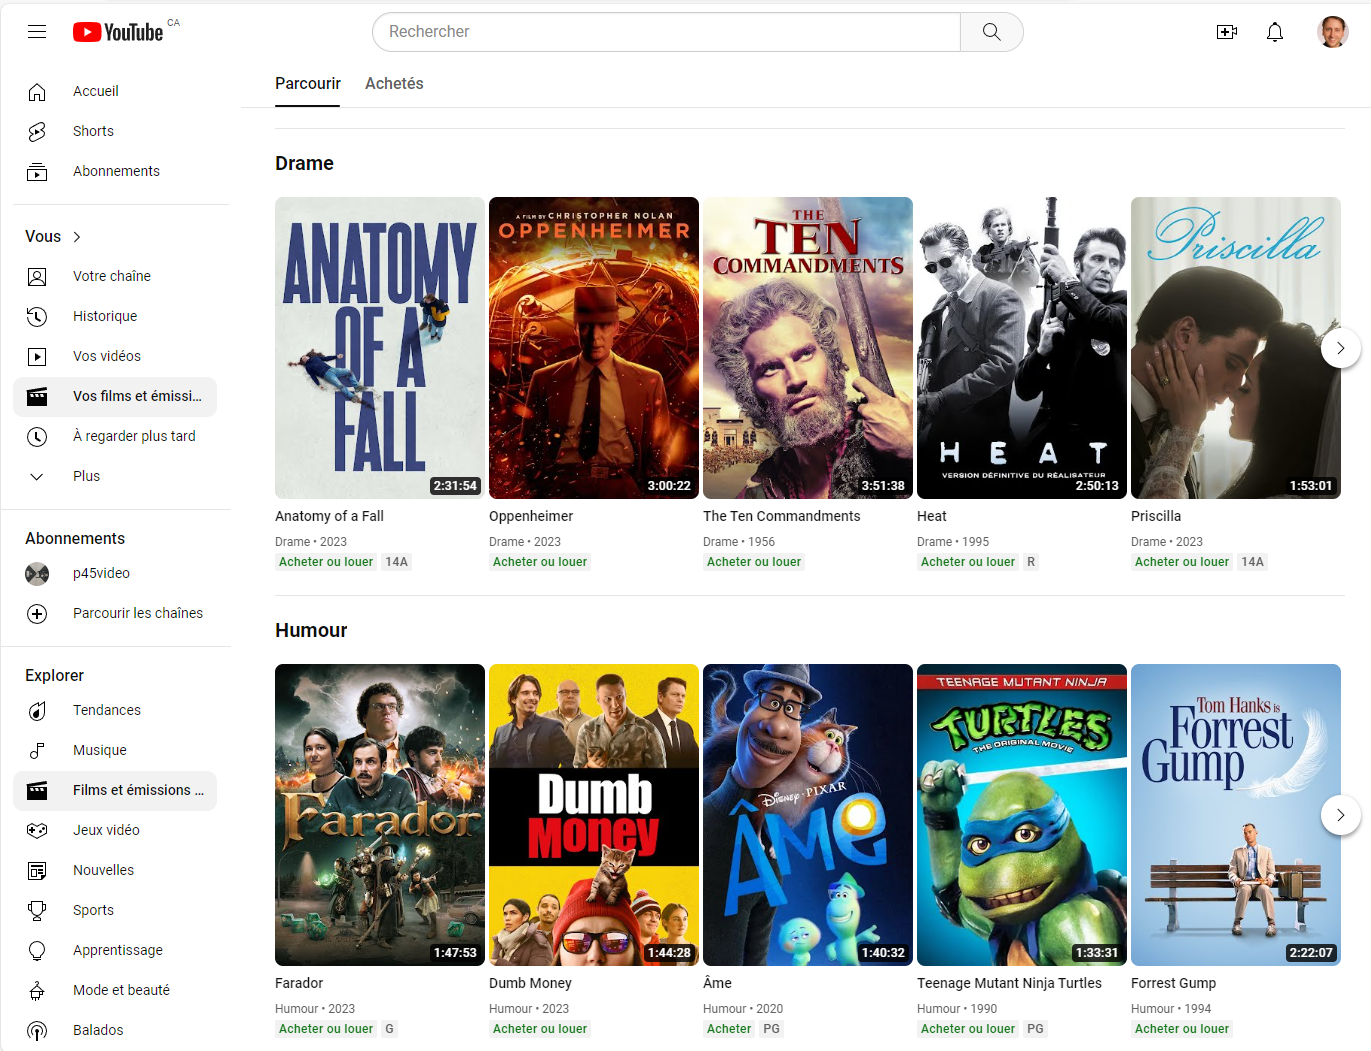Click the Films et émissions clapperboard icon
Image resolution: width=1371 pixels, height=1051 pixels.
tap(37, 790)
